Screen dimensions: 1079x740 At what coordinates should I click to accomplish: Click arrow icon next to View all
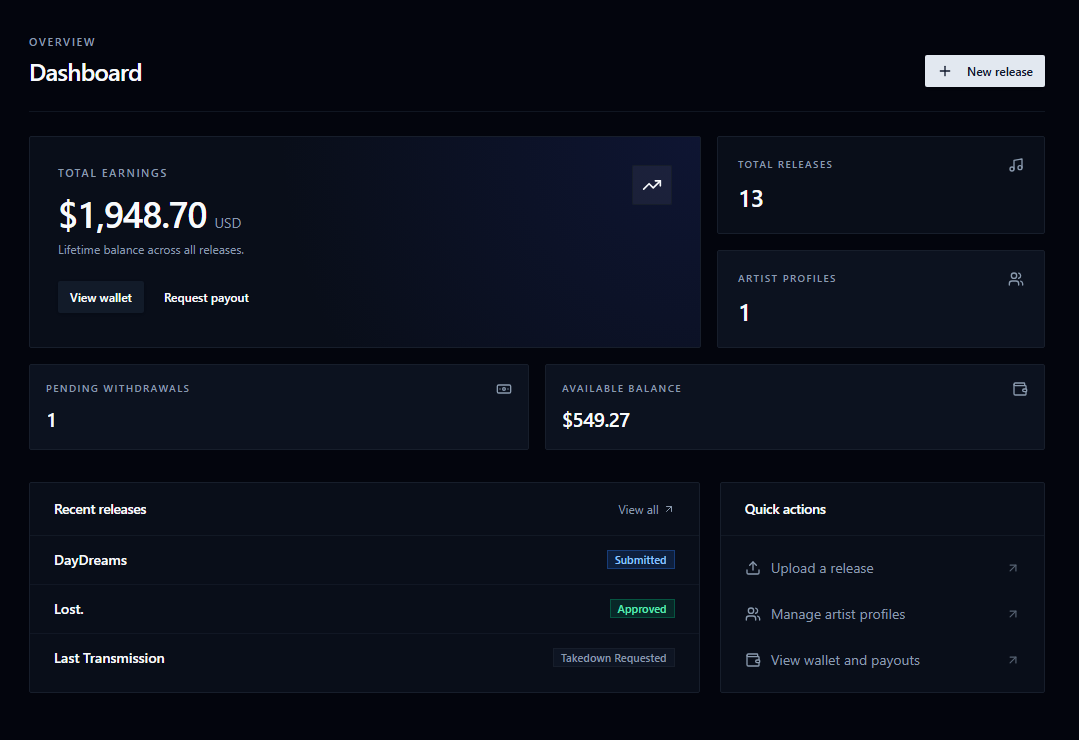point(669,509)
